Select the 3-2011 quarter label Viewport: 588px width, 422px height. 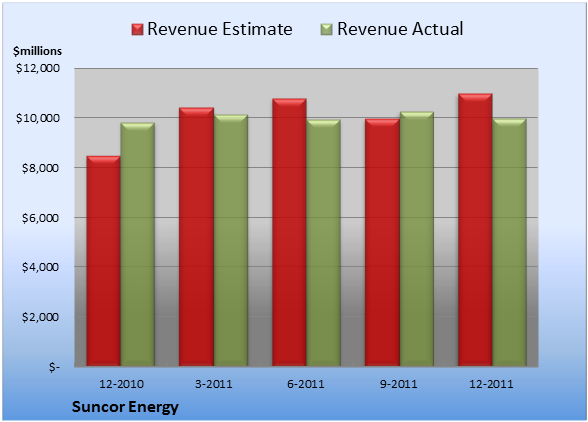click(214, 384)
